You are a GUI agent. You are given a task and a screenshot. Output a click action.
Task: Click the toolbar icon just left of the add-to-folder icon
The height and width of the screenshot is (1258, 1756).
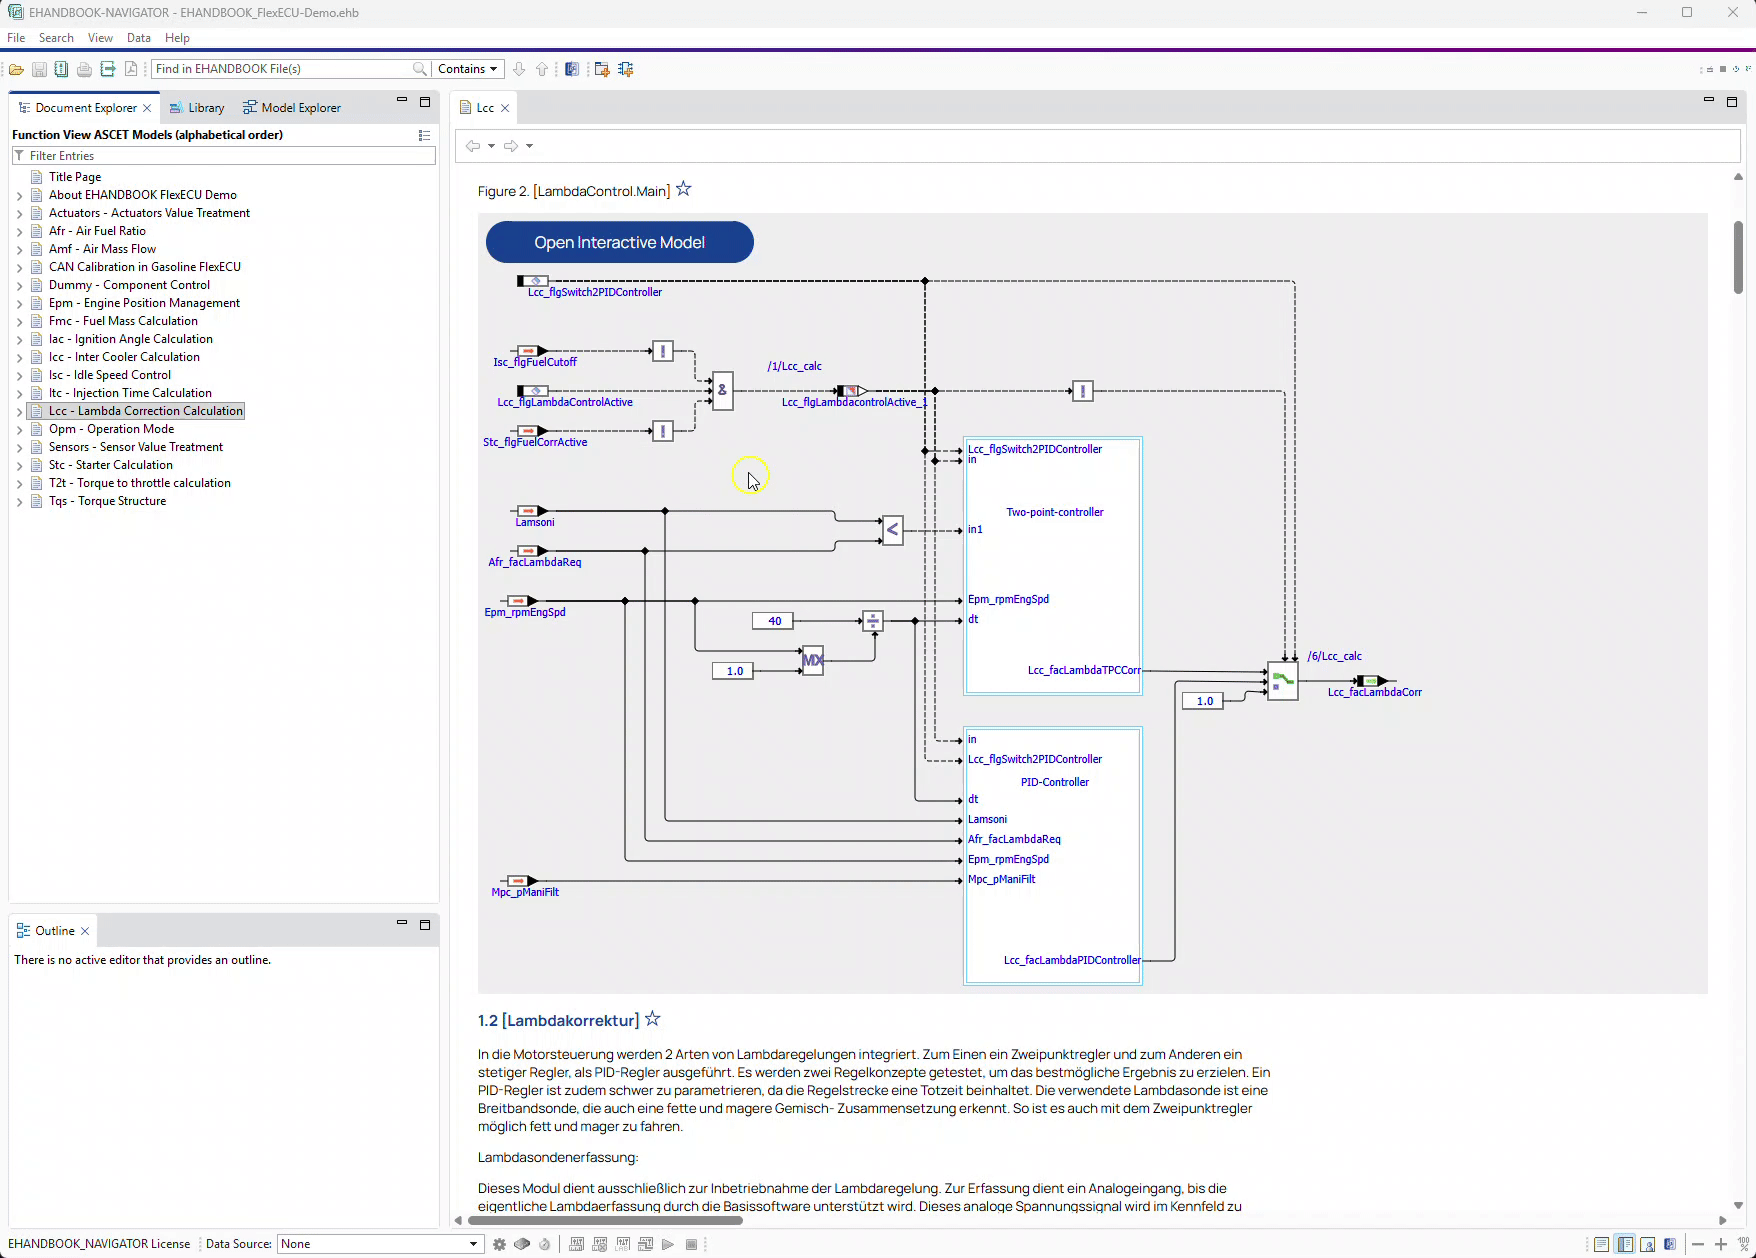click(572, 69)
